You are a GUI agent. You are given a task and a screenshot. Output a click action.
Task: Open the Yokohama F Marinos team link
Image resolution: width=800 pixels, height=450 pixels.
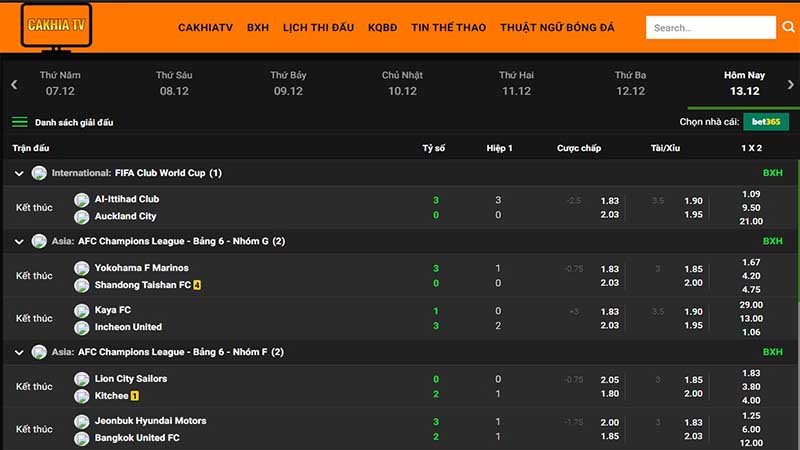(x=141, y=268)
